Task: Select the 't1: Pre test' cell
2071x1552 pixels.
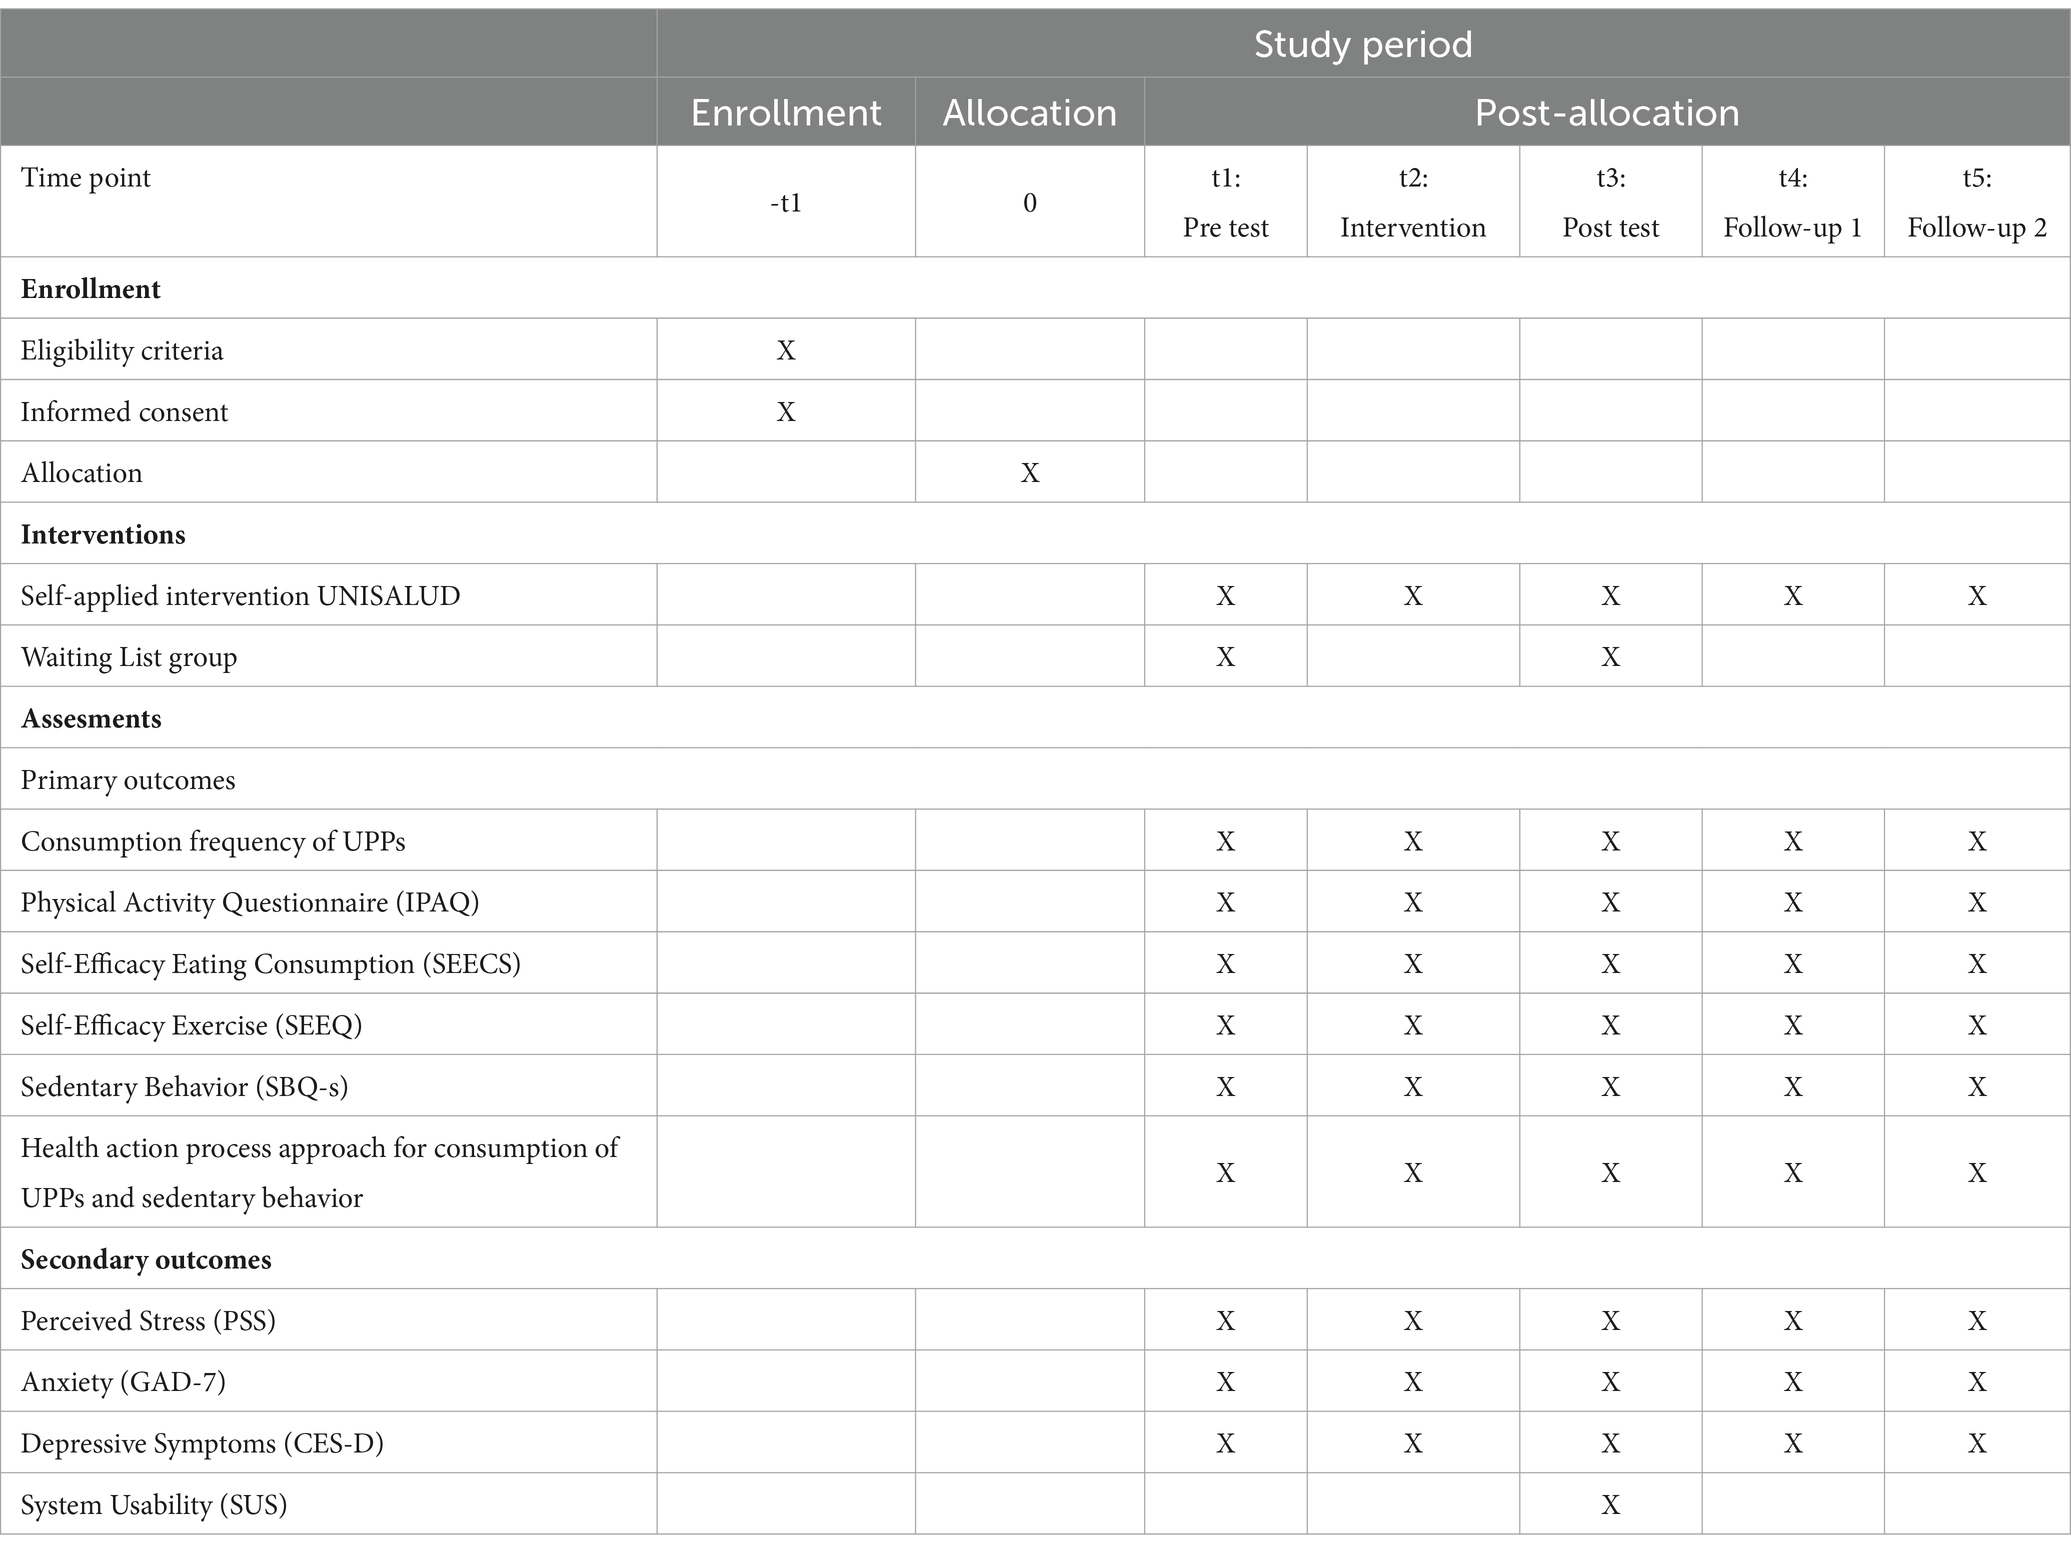Action: [x=1226, y=203]
